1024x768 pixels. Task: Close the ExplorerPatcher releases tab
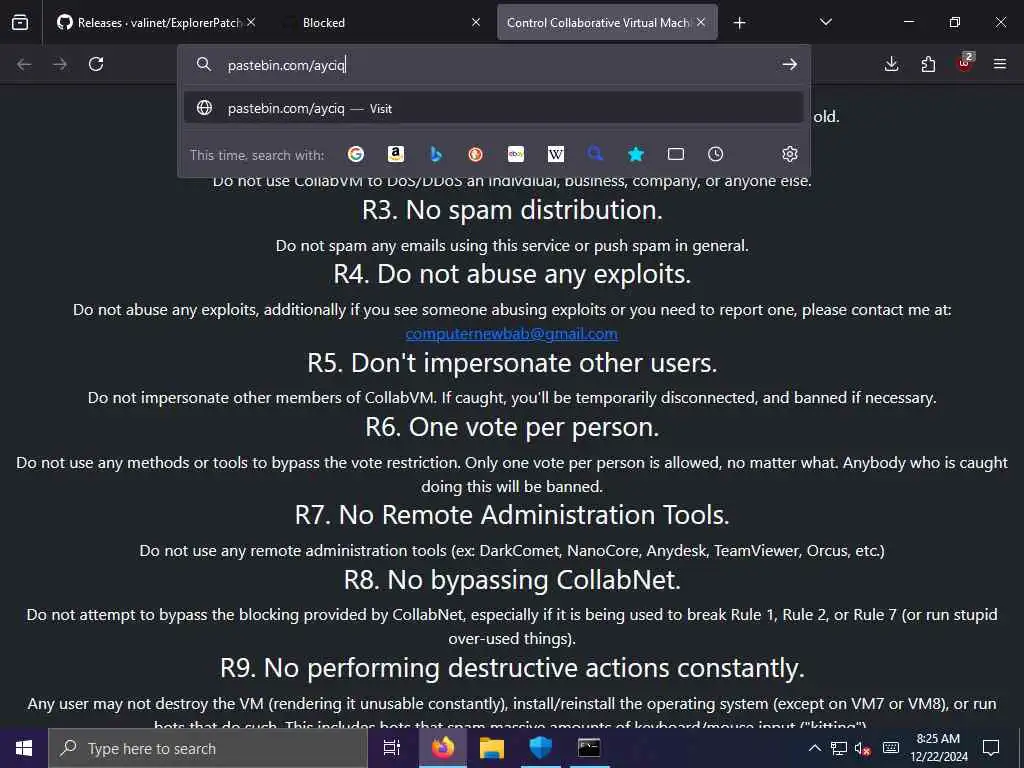[251, 23]
